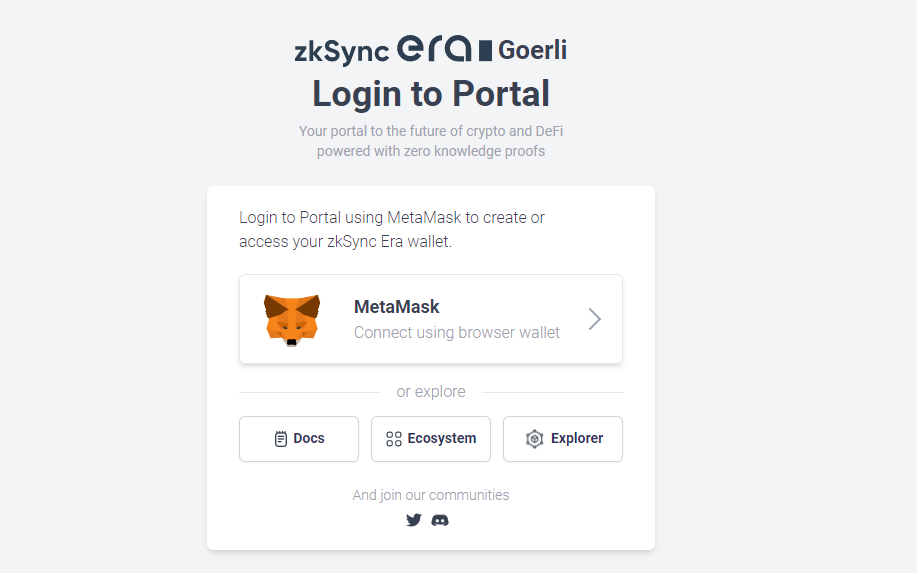Viewport: 917px width, 573px height.
Task: Click the zero knowledge proofs tagline
Action: point(431,152)
